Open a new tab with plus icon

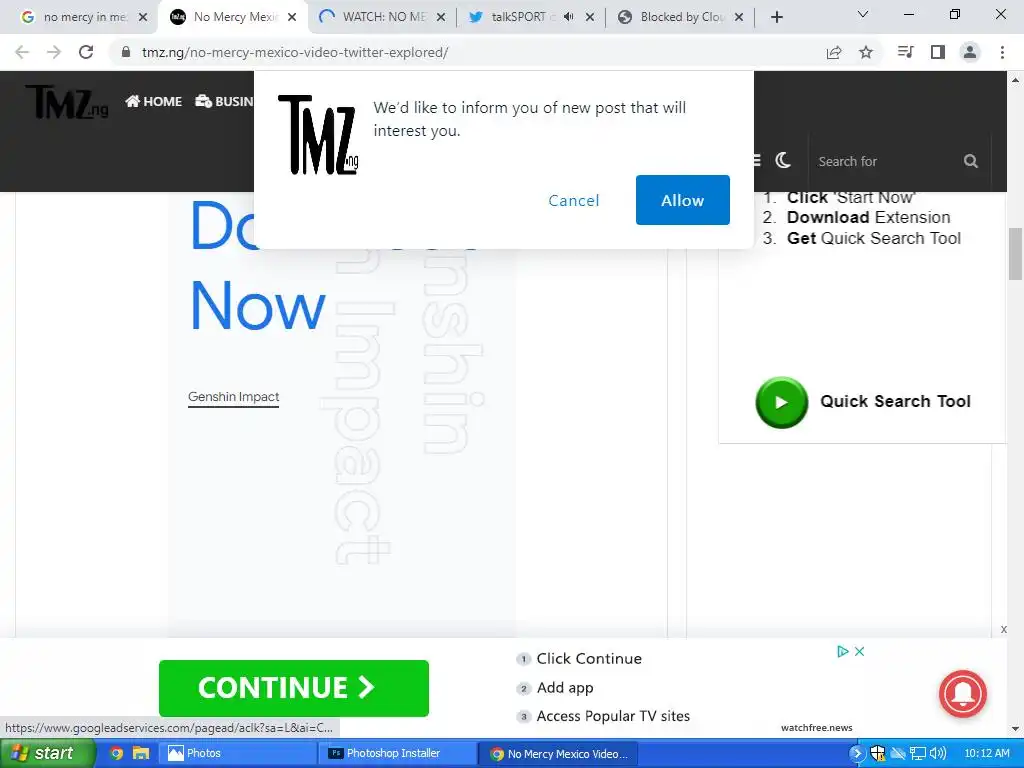tap(776, 17)
